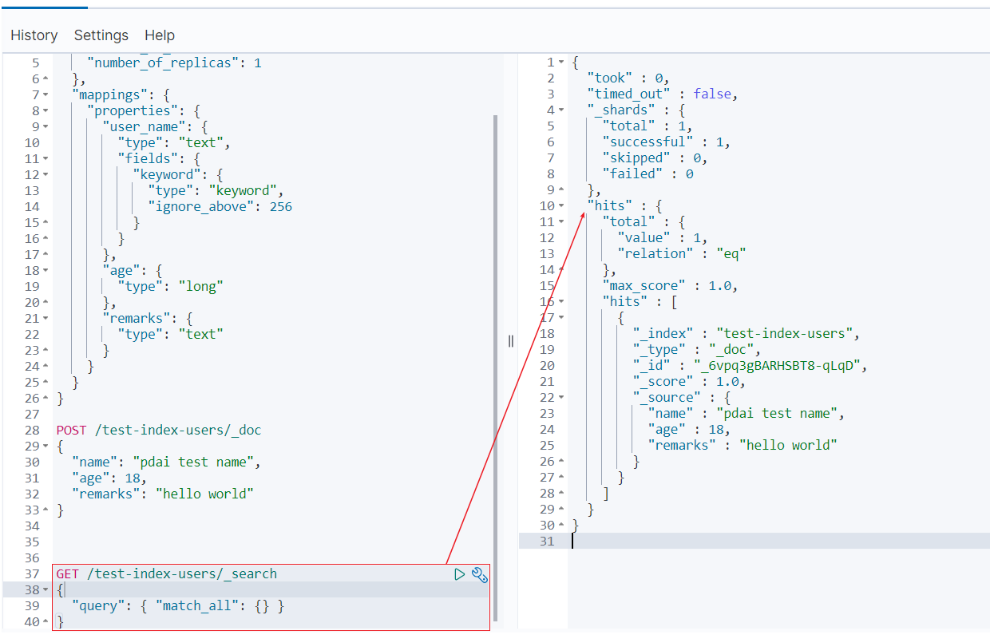
Task: Collapse the "keyword" sub-field block on line 12
Action: point(45,175)
